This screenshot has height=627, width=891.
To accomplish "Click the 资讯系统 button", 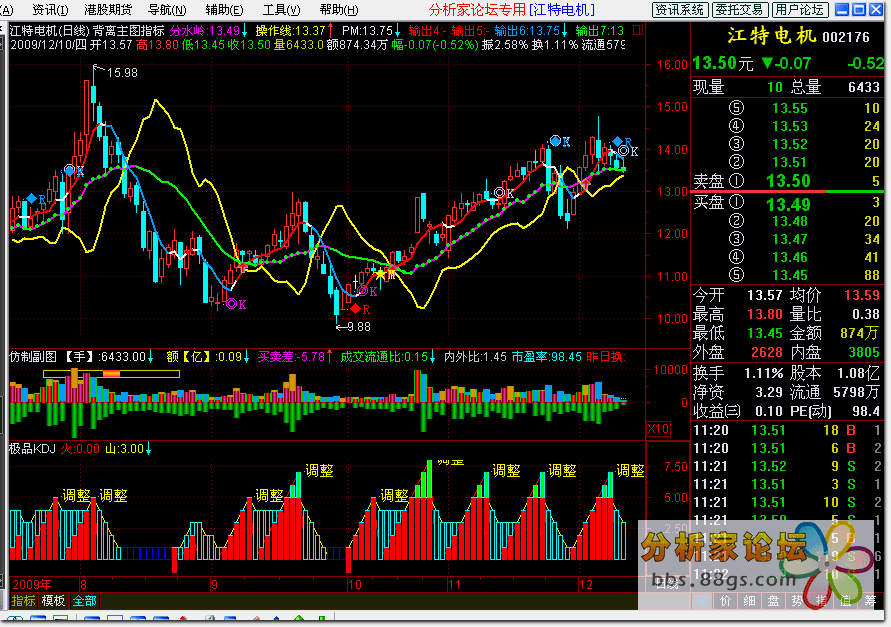I will (x=680, y=10).
